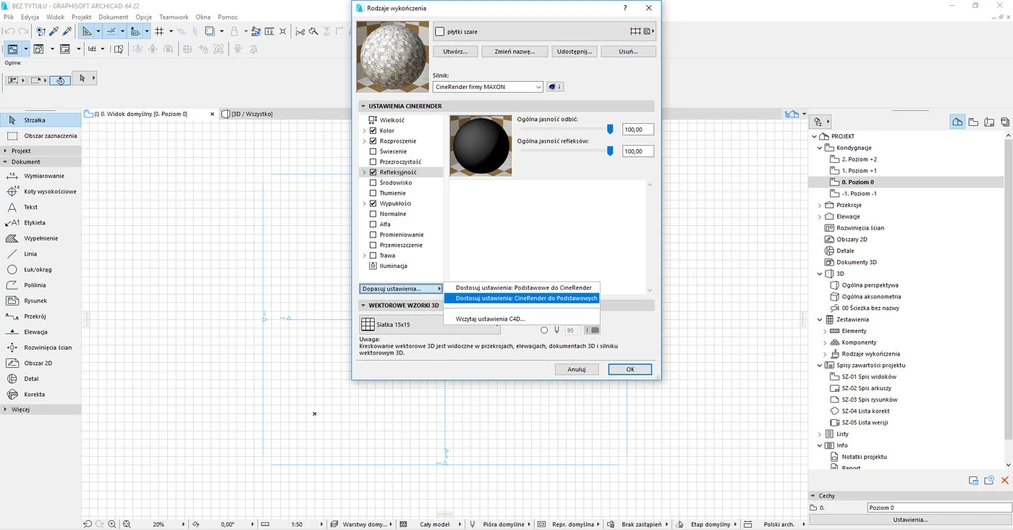Click the Ogólna jasność odbić slider handle
The width and height of the screenshot is (1013, 530).
tap(610, 129)
